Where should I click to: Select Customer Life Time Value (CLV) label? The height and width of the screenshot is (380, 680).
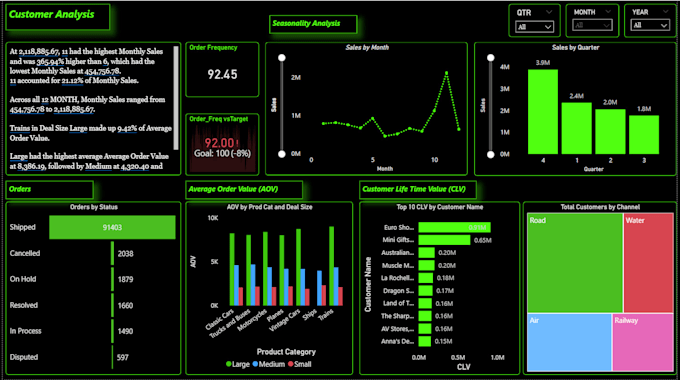(418, 190)
